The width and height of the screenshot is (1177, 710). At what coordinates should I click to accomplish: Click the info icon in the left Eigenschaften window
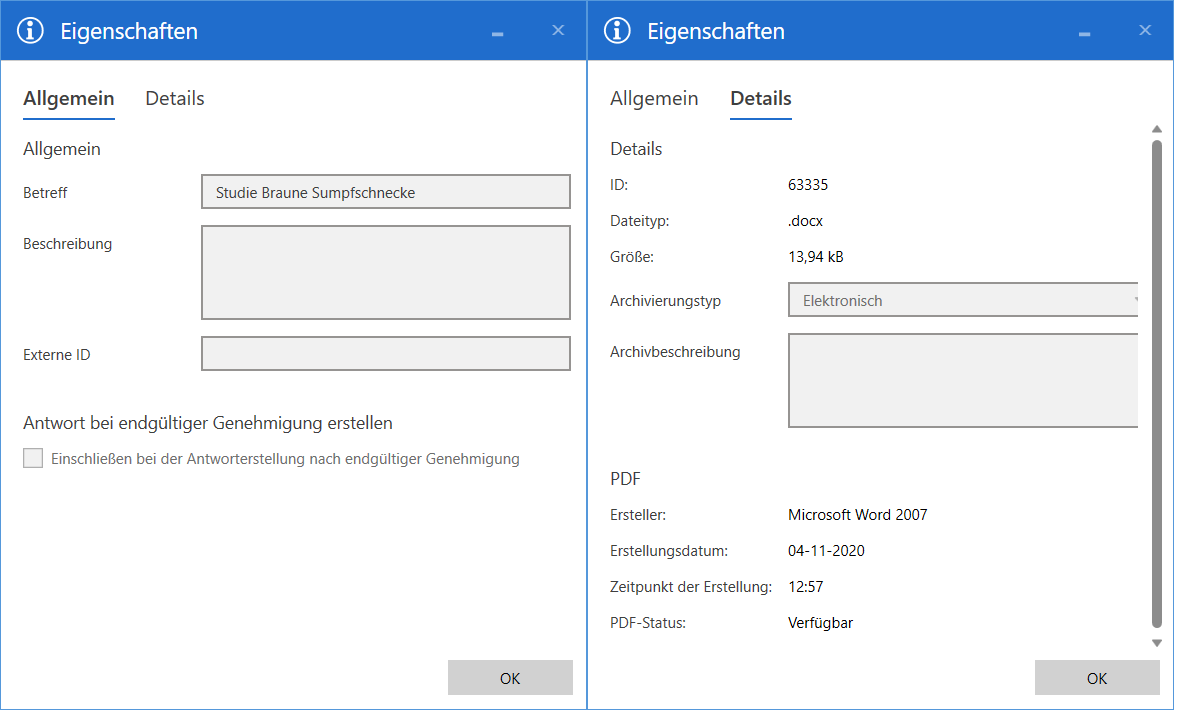pos(31,31)
